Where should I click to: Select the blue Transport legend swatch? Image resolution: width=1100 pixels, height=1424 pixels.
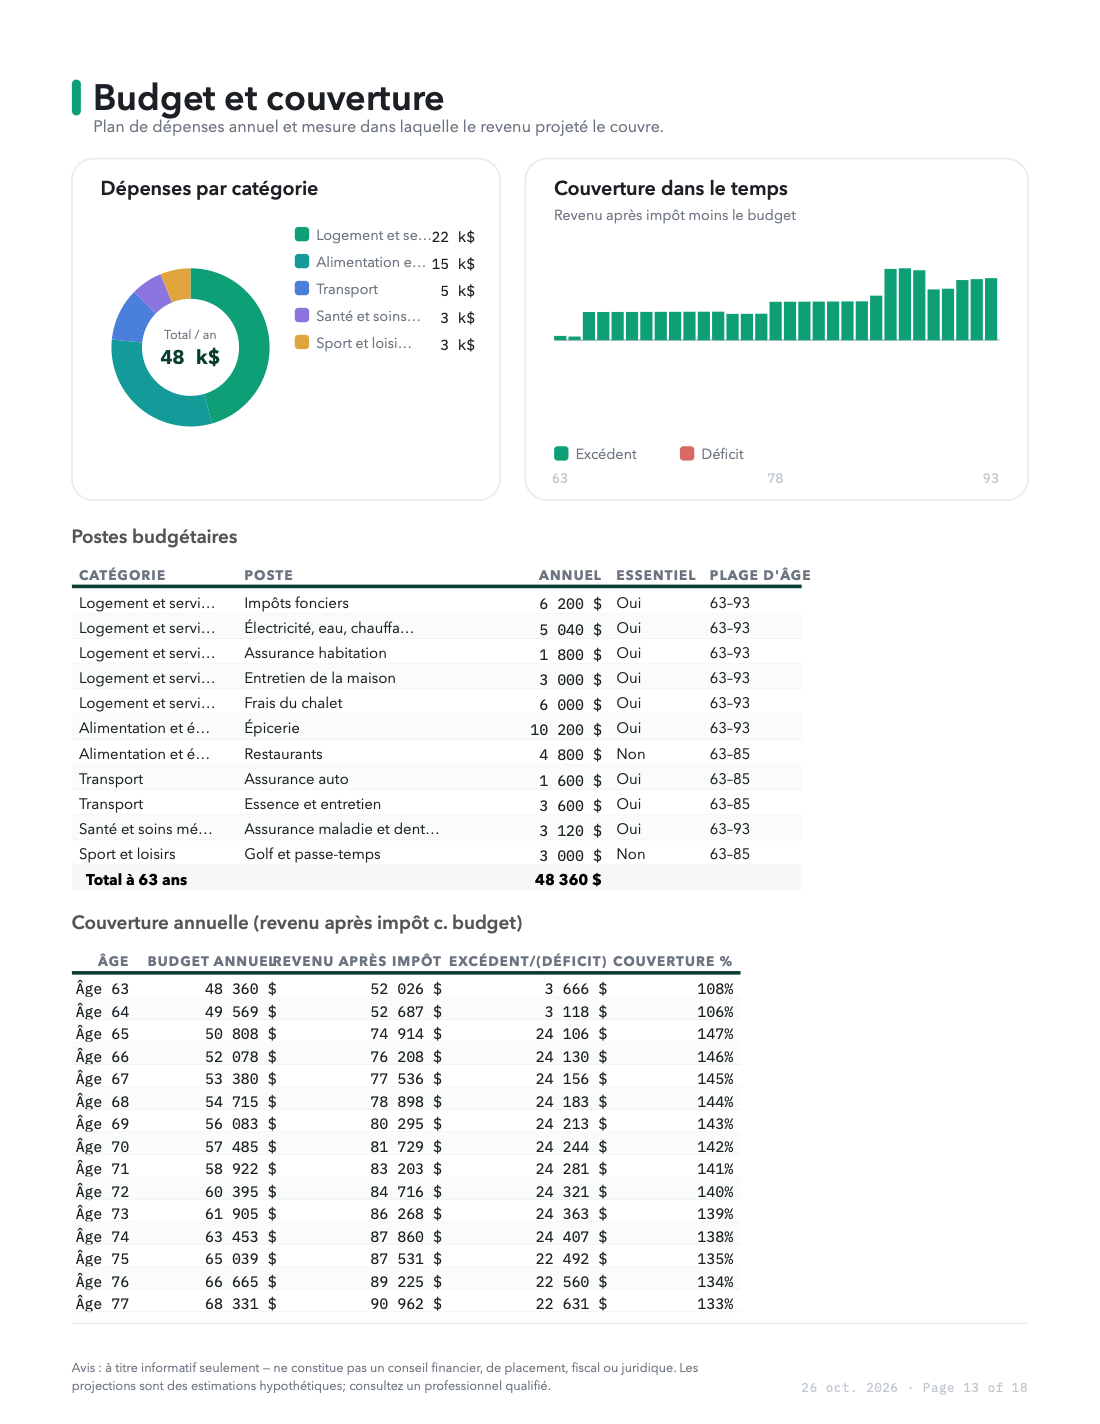point(302,289)
